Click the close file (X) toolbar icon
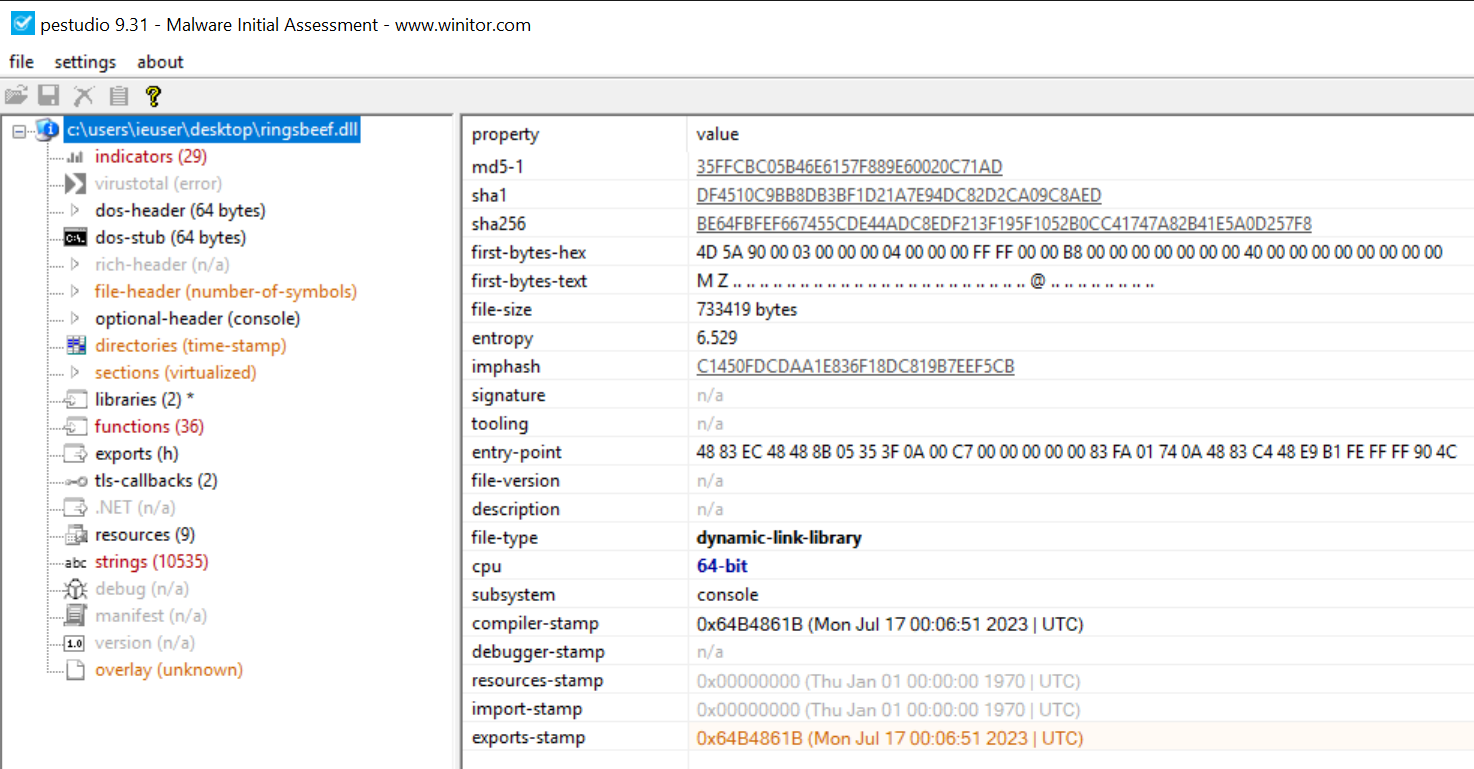The width and height of the screenshot is (1474, 769). point(84,96)
